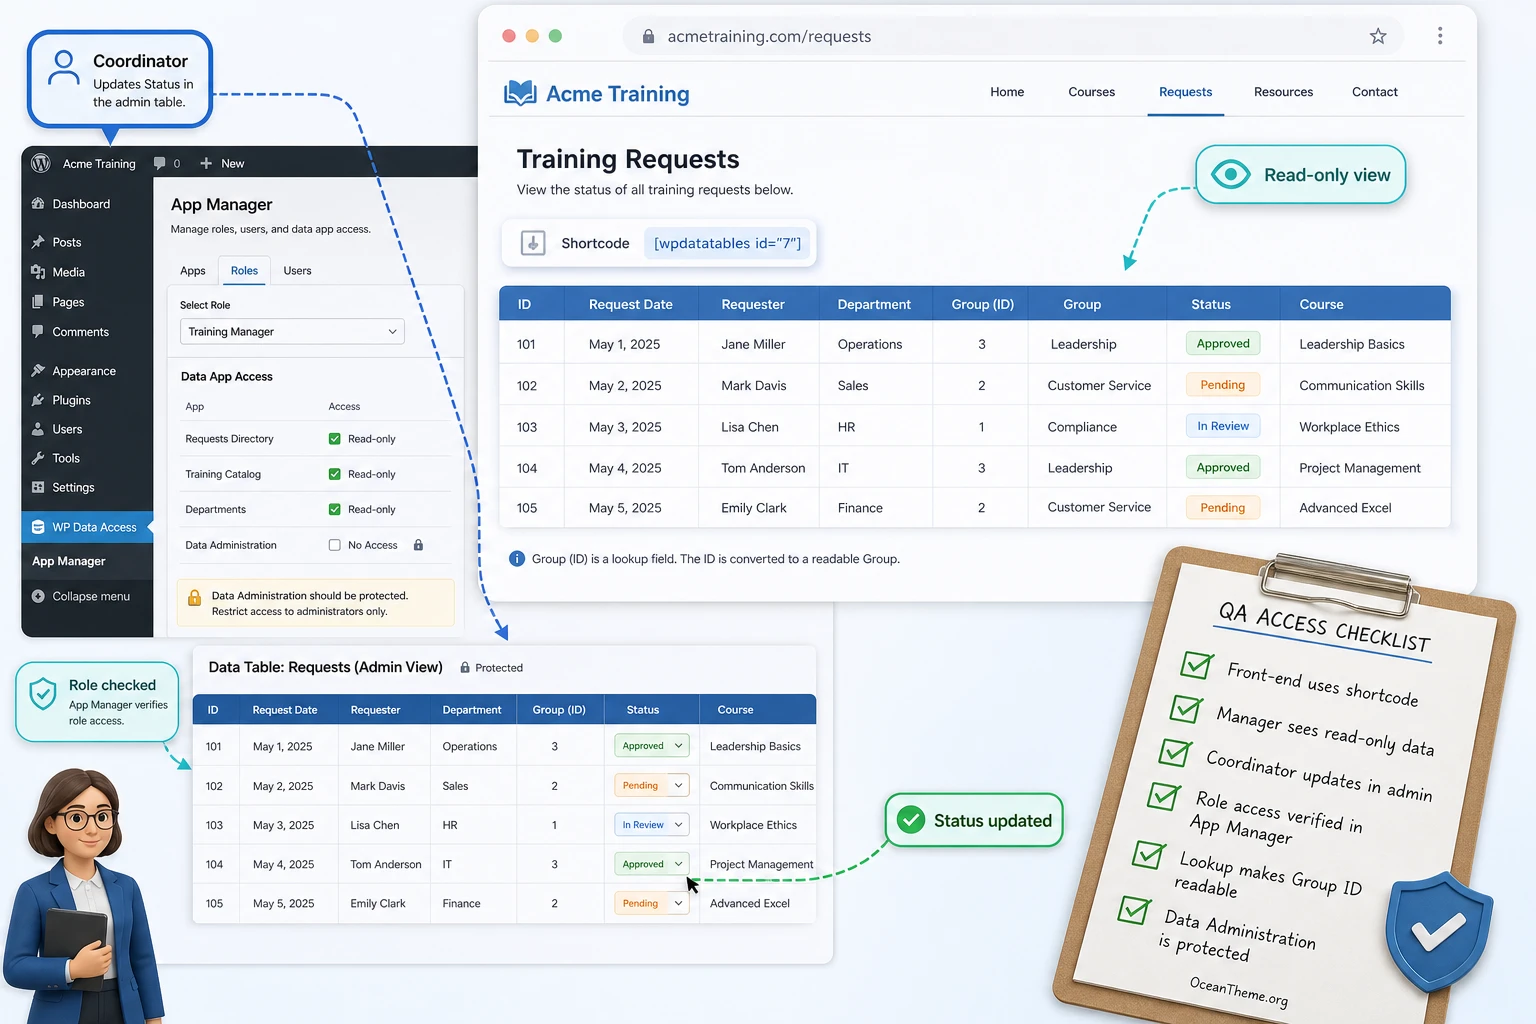
Task: Click the bookmark star in the address bar
Action: (1378, 37)
